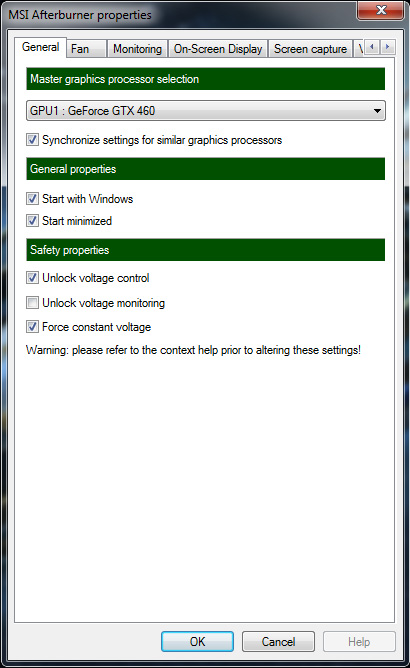410x668 pixels.
Task: Select the Screen capture tab
Action: (x=310, y=49)
